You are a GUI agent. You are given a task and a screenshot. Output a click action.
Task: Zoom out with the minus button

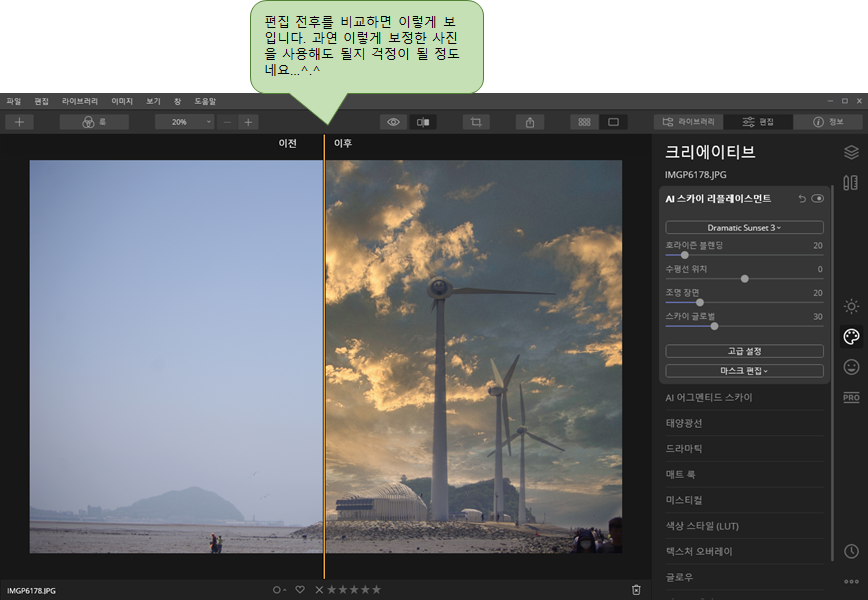tap(227, 122)
